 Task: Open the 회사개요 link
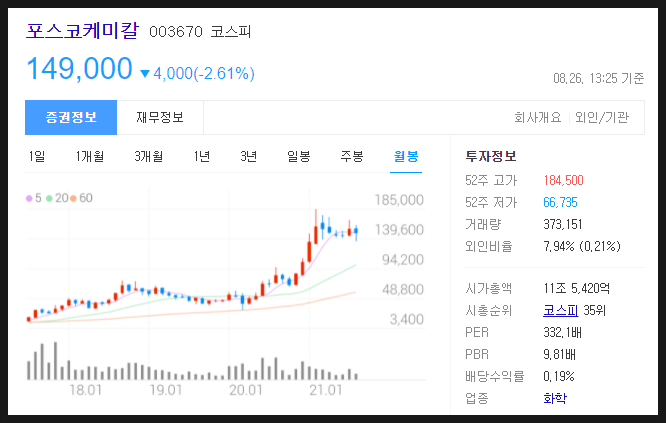point(539,118)
